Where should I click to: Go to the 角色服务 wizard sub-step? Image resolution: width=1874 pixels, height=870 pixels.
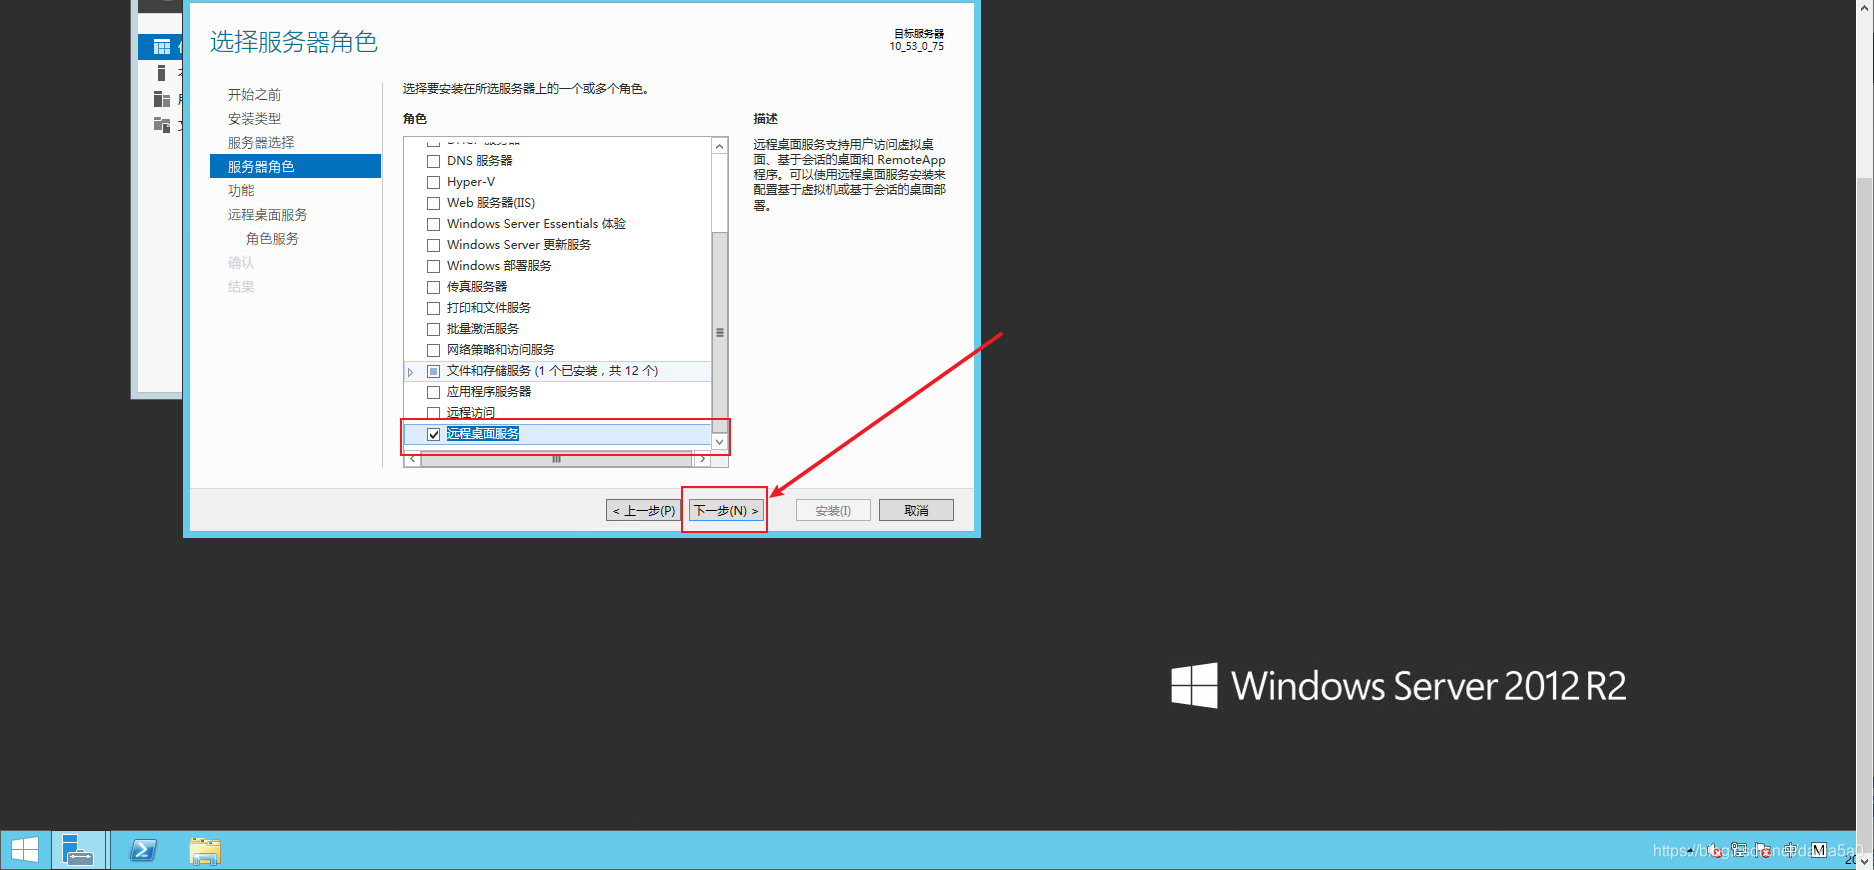point(272,239)
